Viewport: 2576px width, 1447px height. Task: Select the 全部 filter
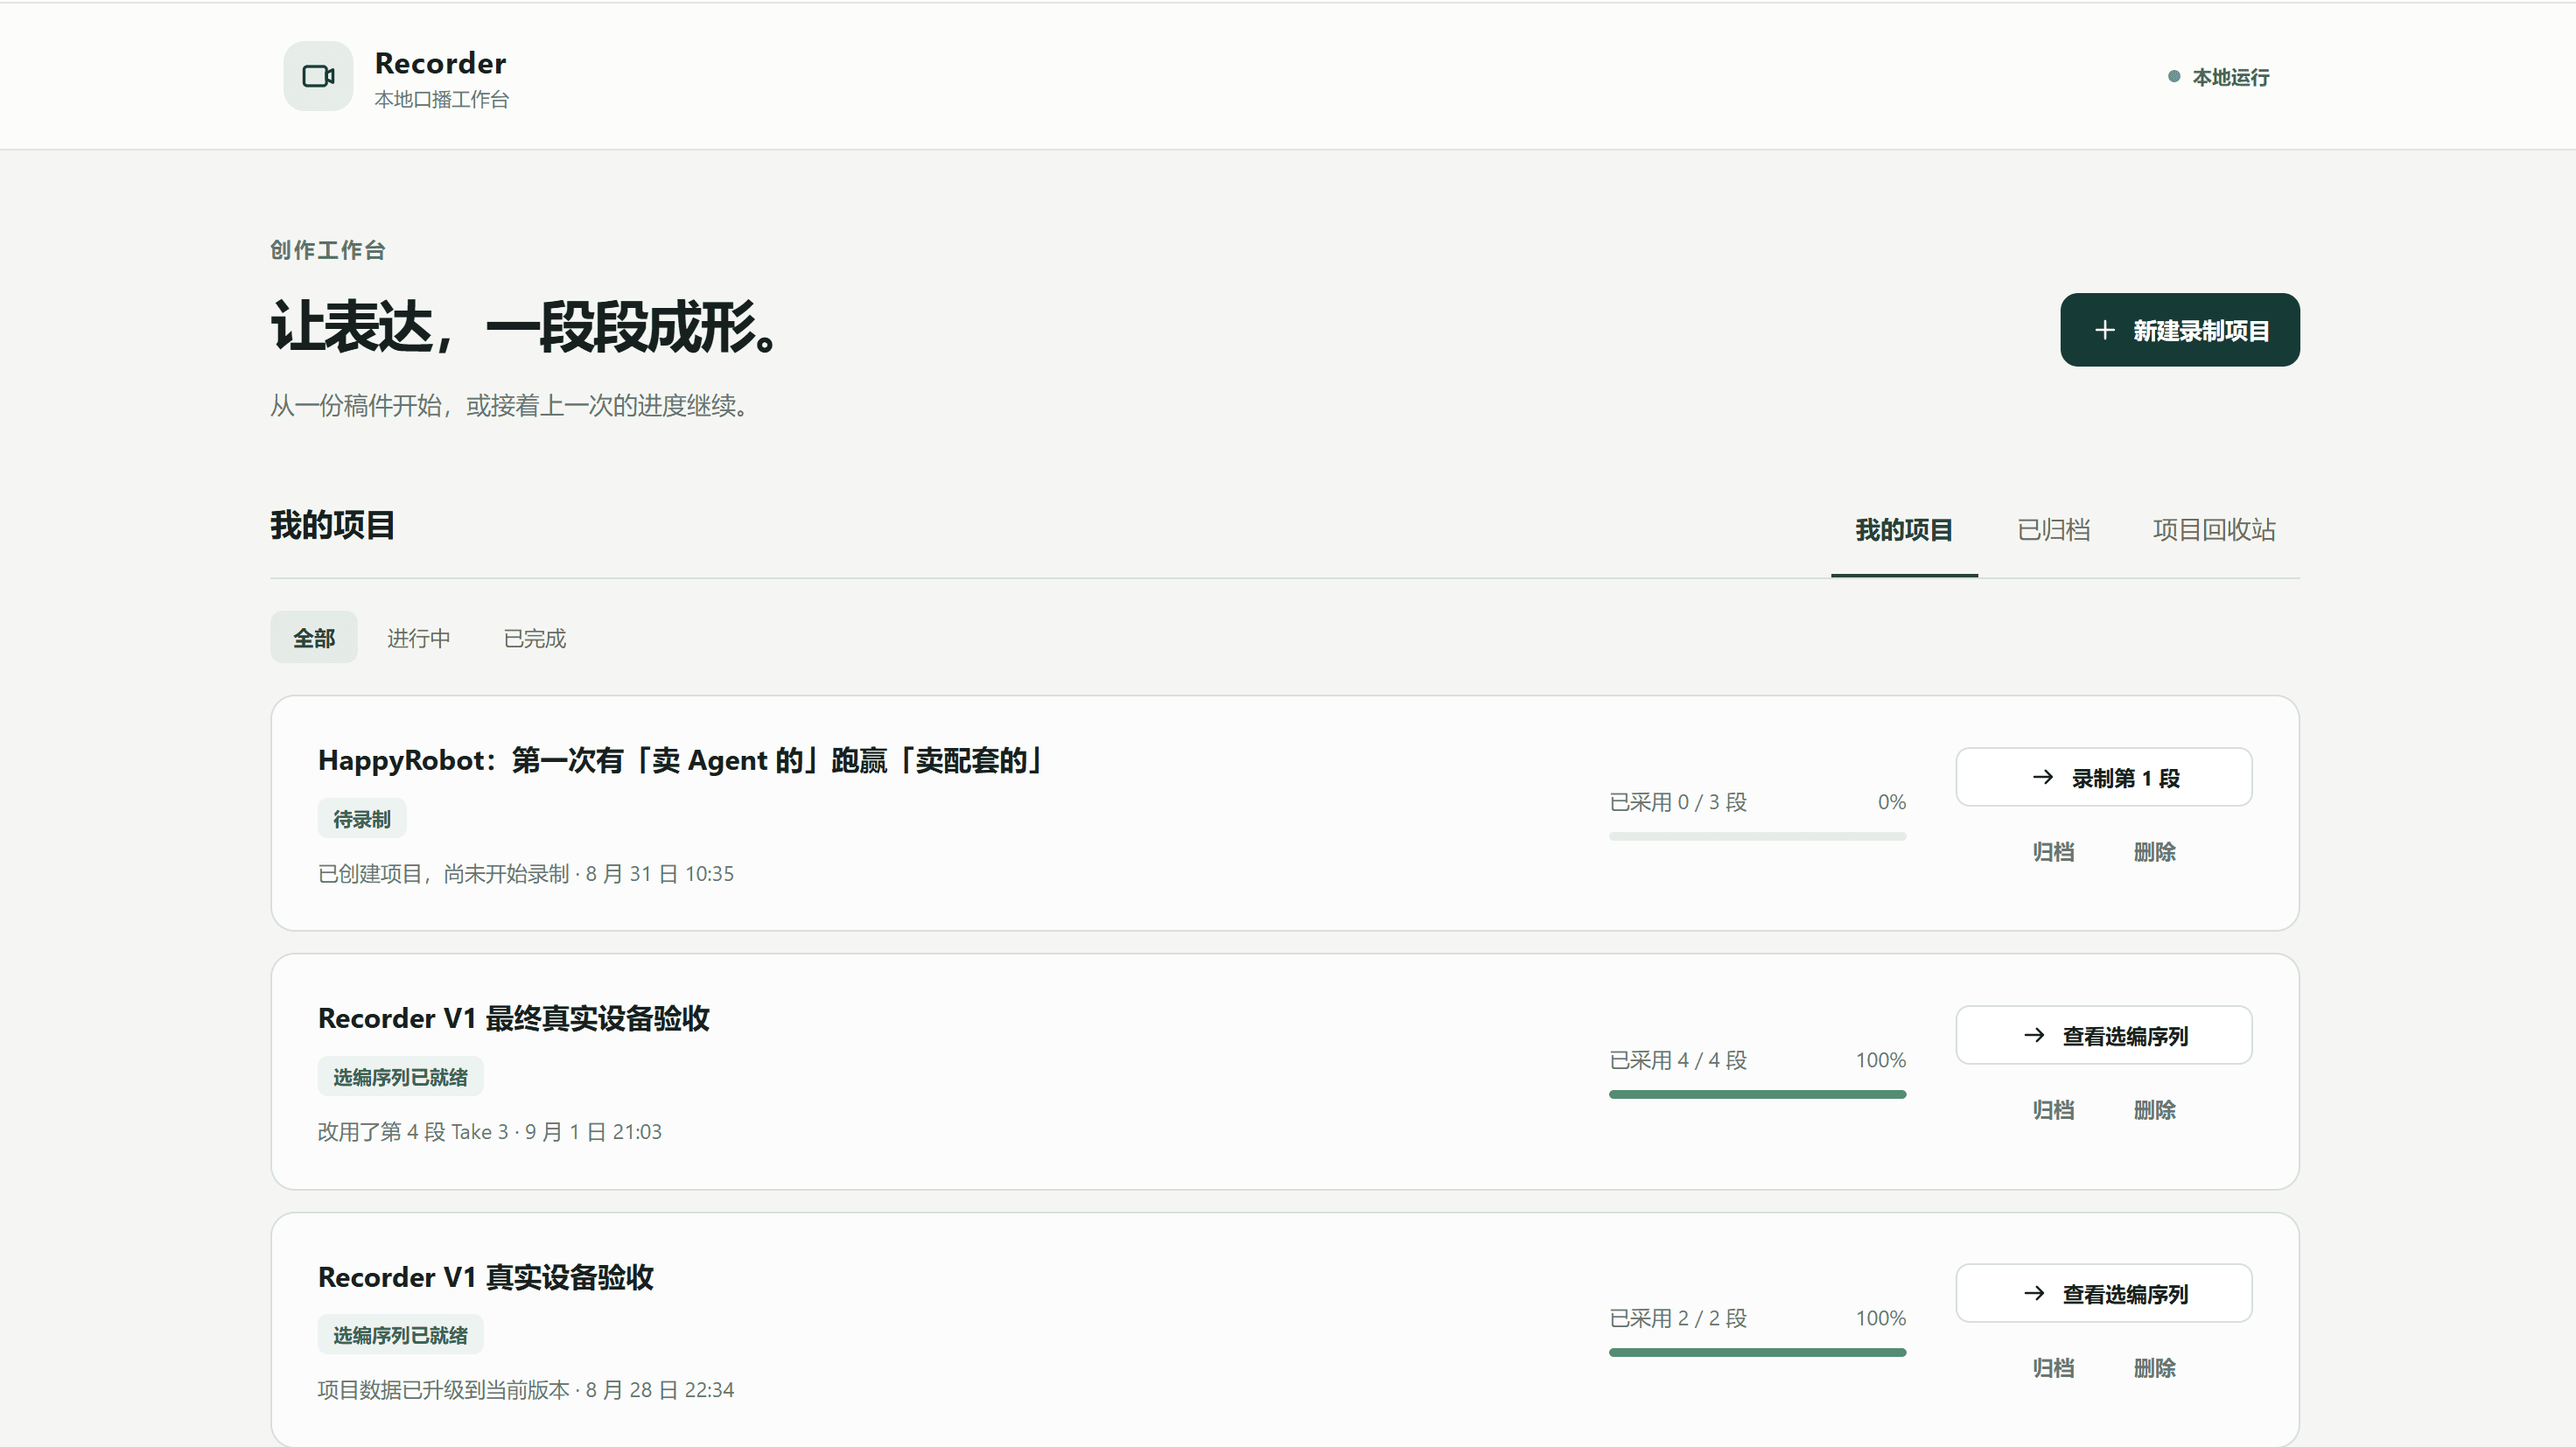pos(313,638)
